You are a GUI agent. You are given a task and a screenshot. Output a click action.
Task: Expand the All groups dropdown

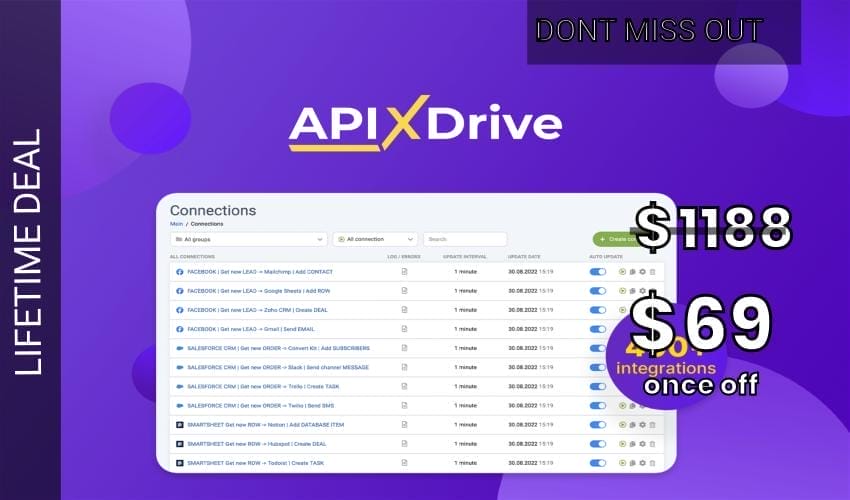(x=248, y=240)
